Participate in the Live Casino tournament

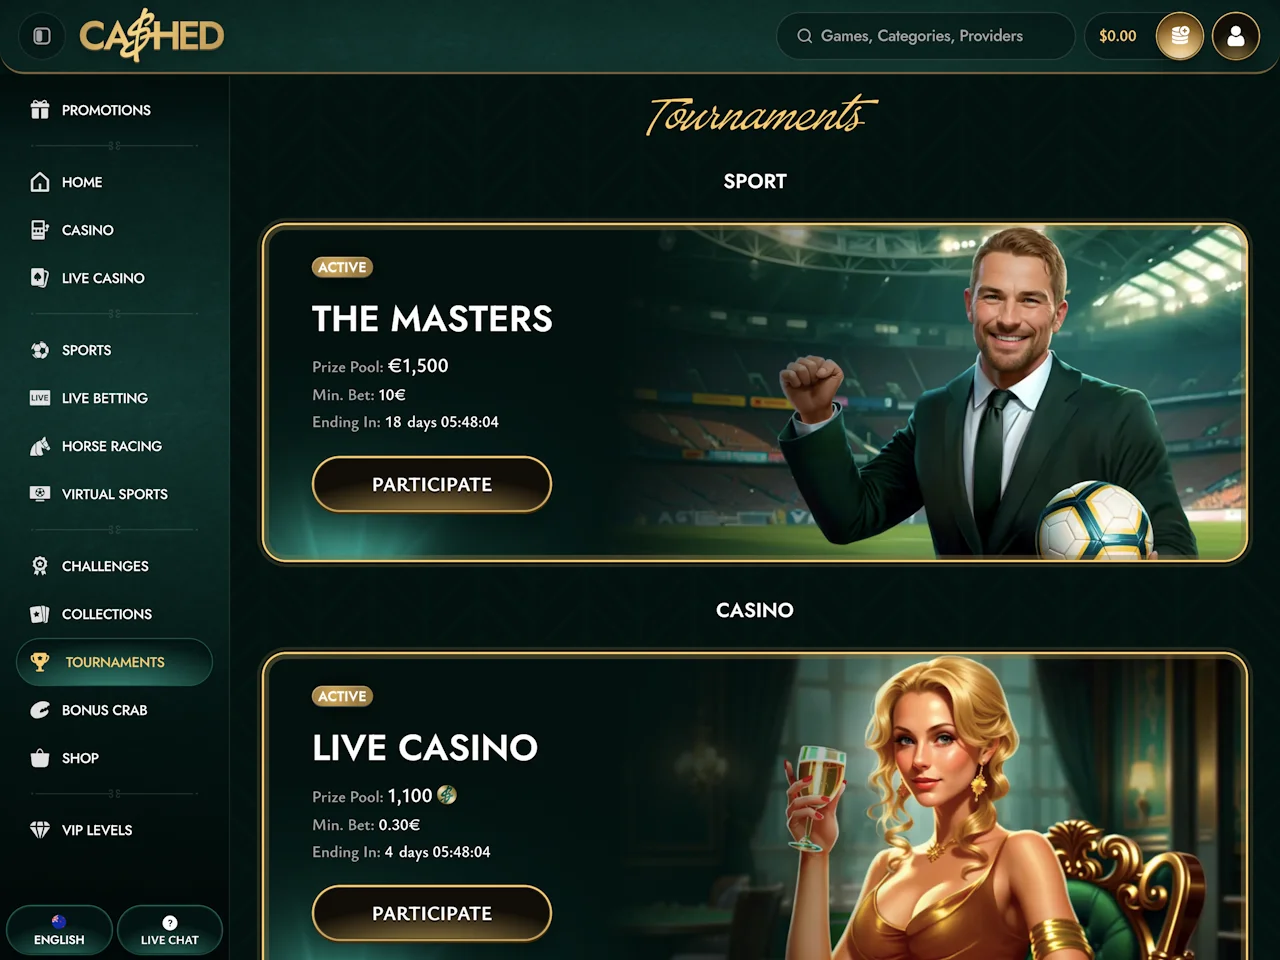(432, 913)
